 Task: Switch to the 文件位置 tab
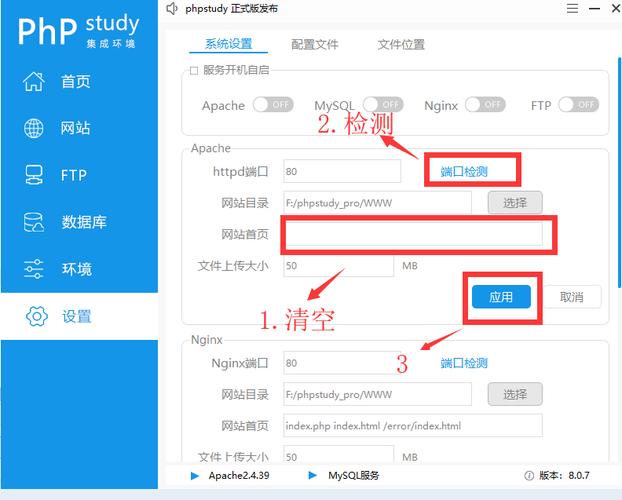pos(401,44)
